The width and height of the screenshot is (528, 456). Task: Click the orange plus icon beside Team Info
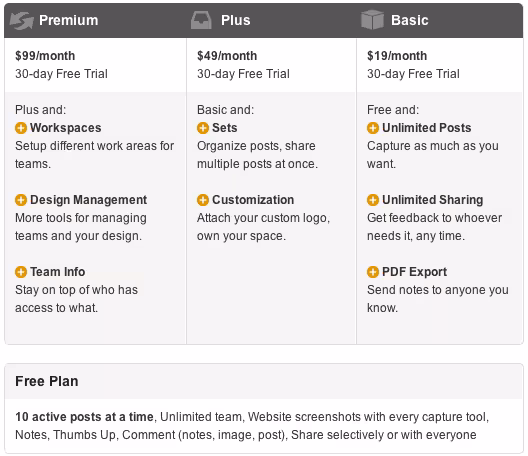tap(21, 272)
